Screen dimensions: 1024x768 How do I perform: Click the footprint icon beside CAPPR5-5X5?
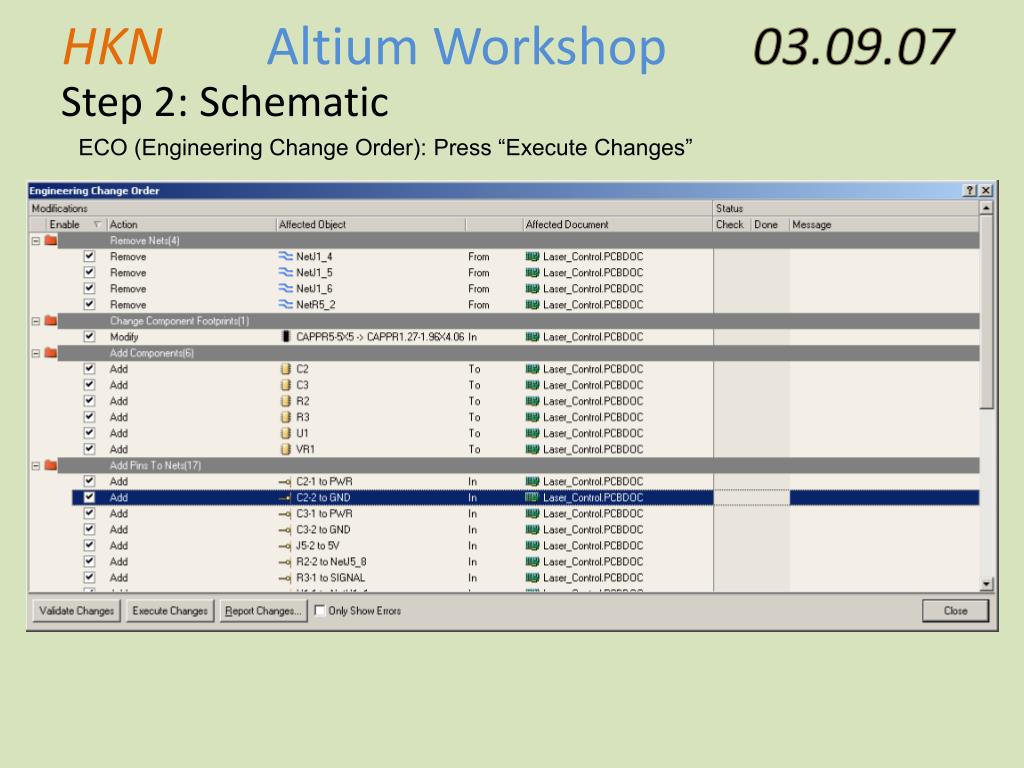coord(285,336)
